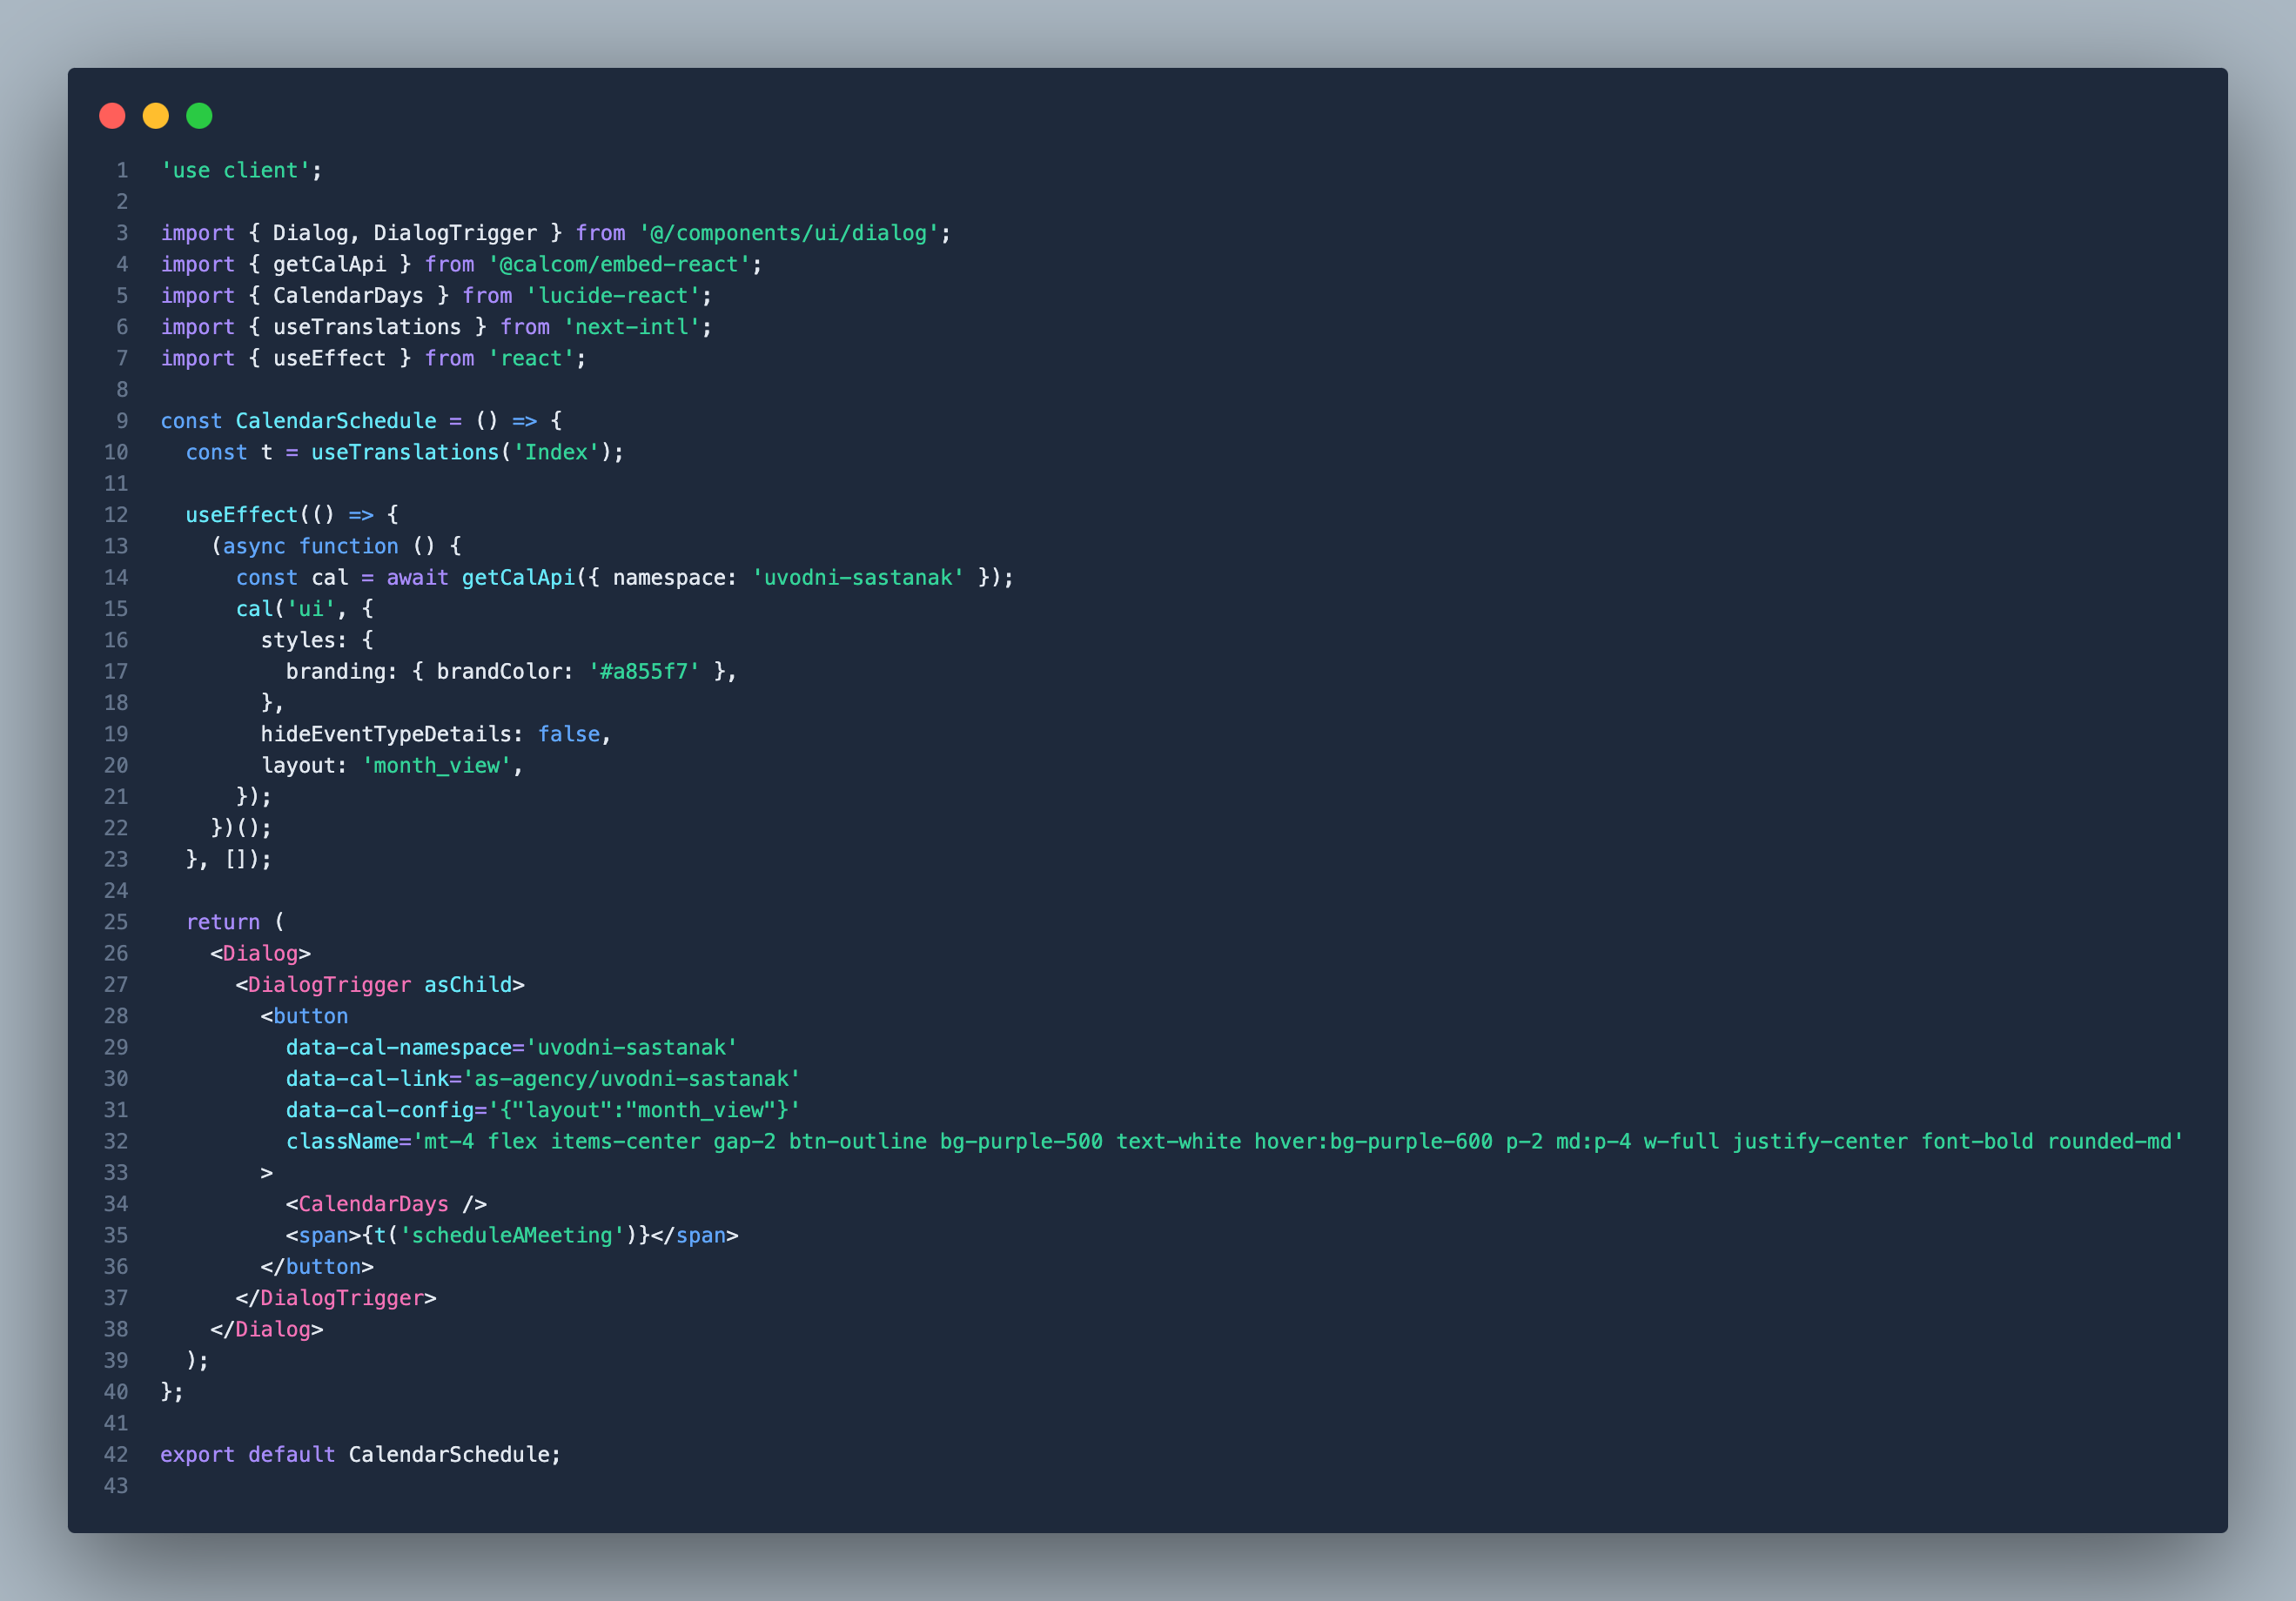Click the false value for hideEventTypeDetails
Viewport: 2296px width, 1601px height.
pos(568,734)
